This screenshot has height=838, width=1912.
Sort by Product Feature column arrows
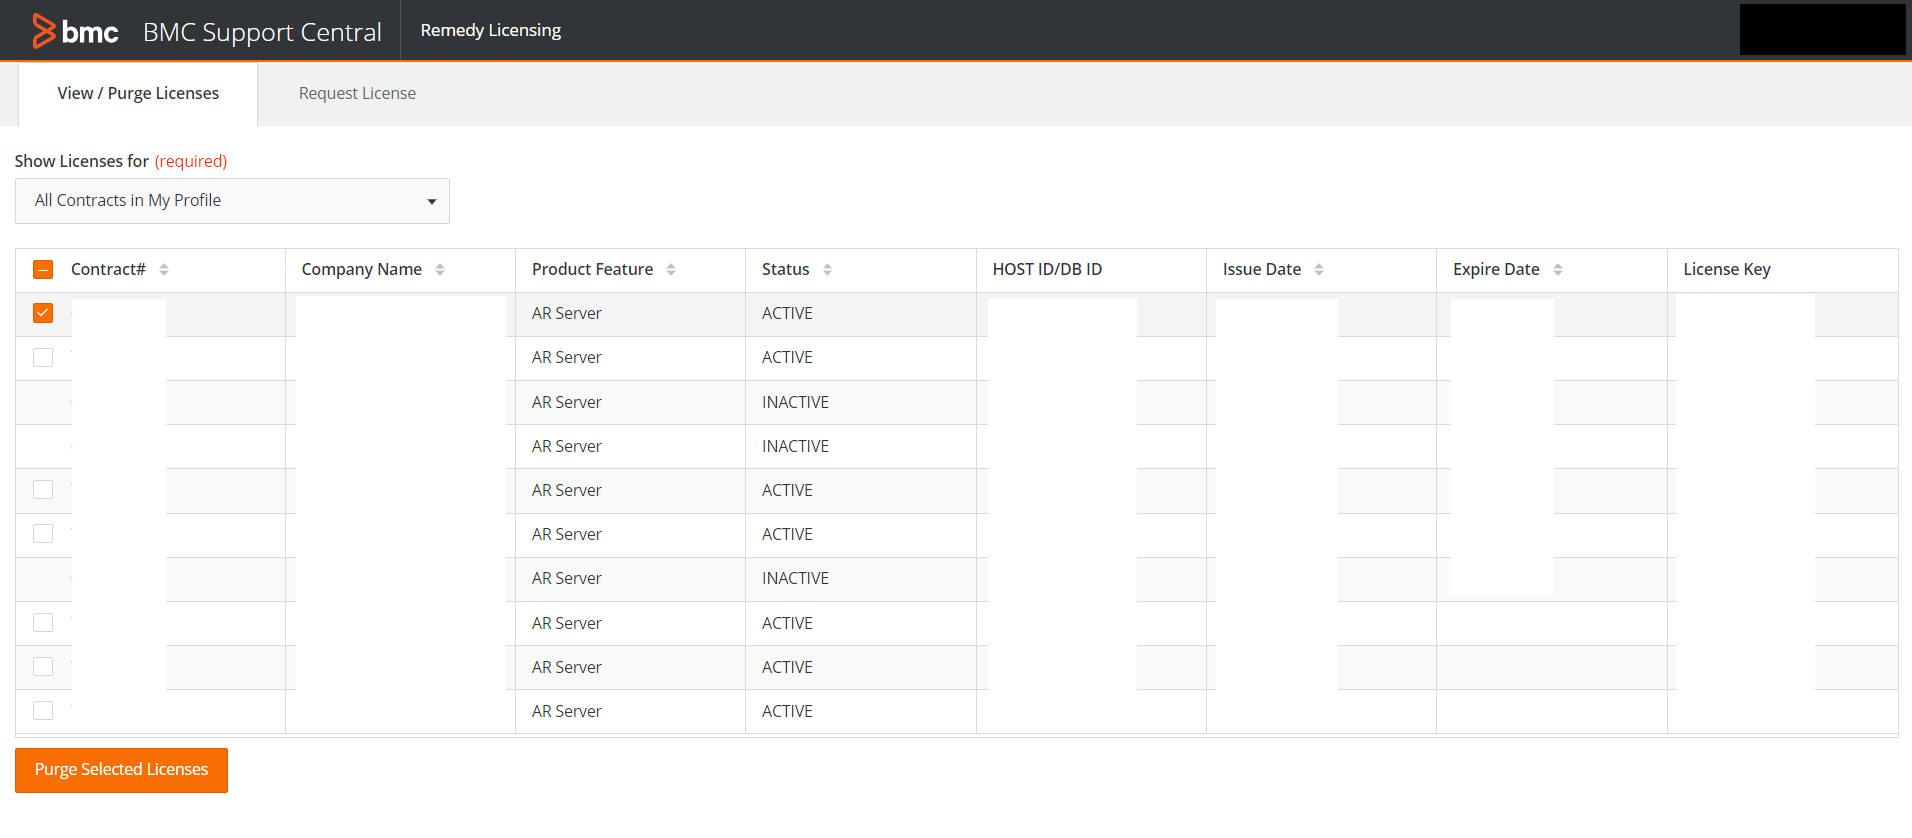point(671,270)
